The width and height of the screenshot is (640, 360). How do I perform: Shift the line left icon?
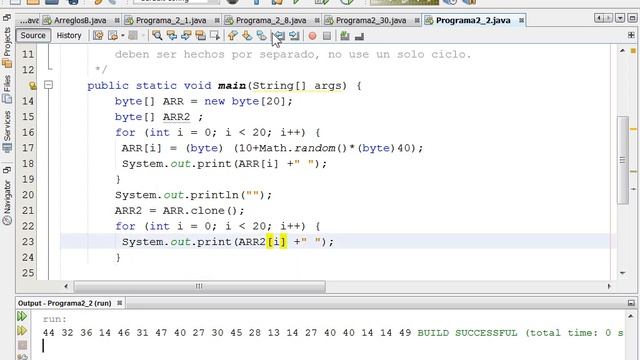(279, 36)
